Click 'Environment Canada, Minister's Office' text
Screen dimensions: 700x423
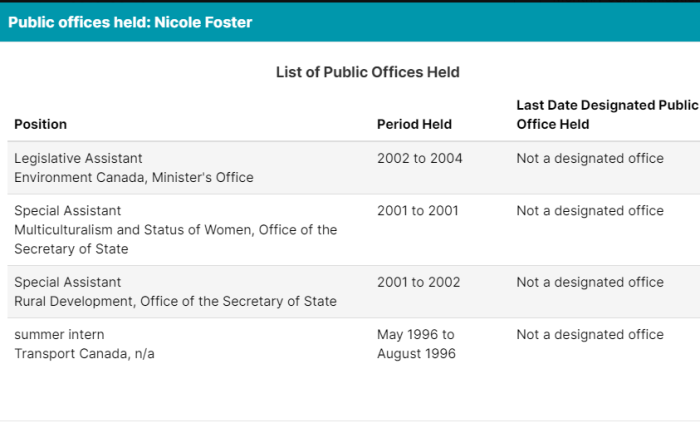tap(134, 178)
